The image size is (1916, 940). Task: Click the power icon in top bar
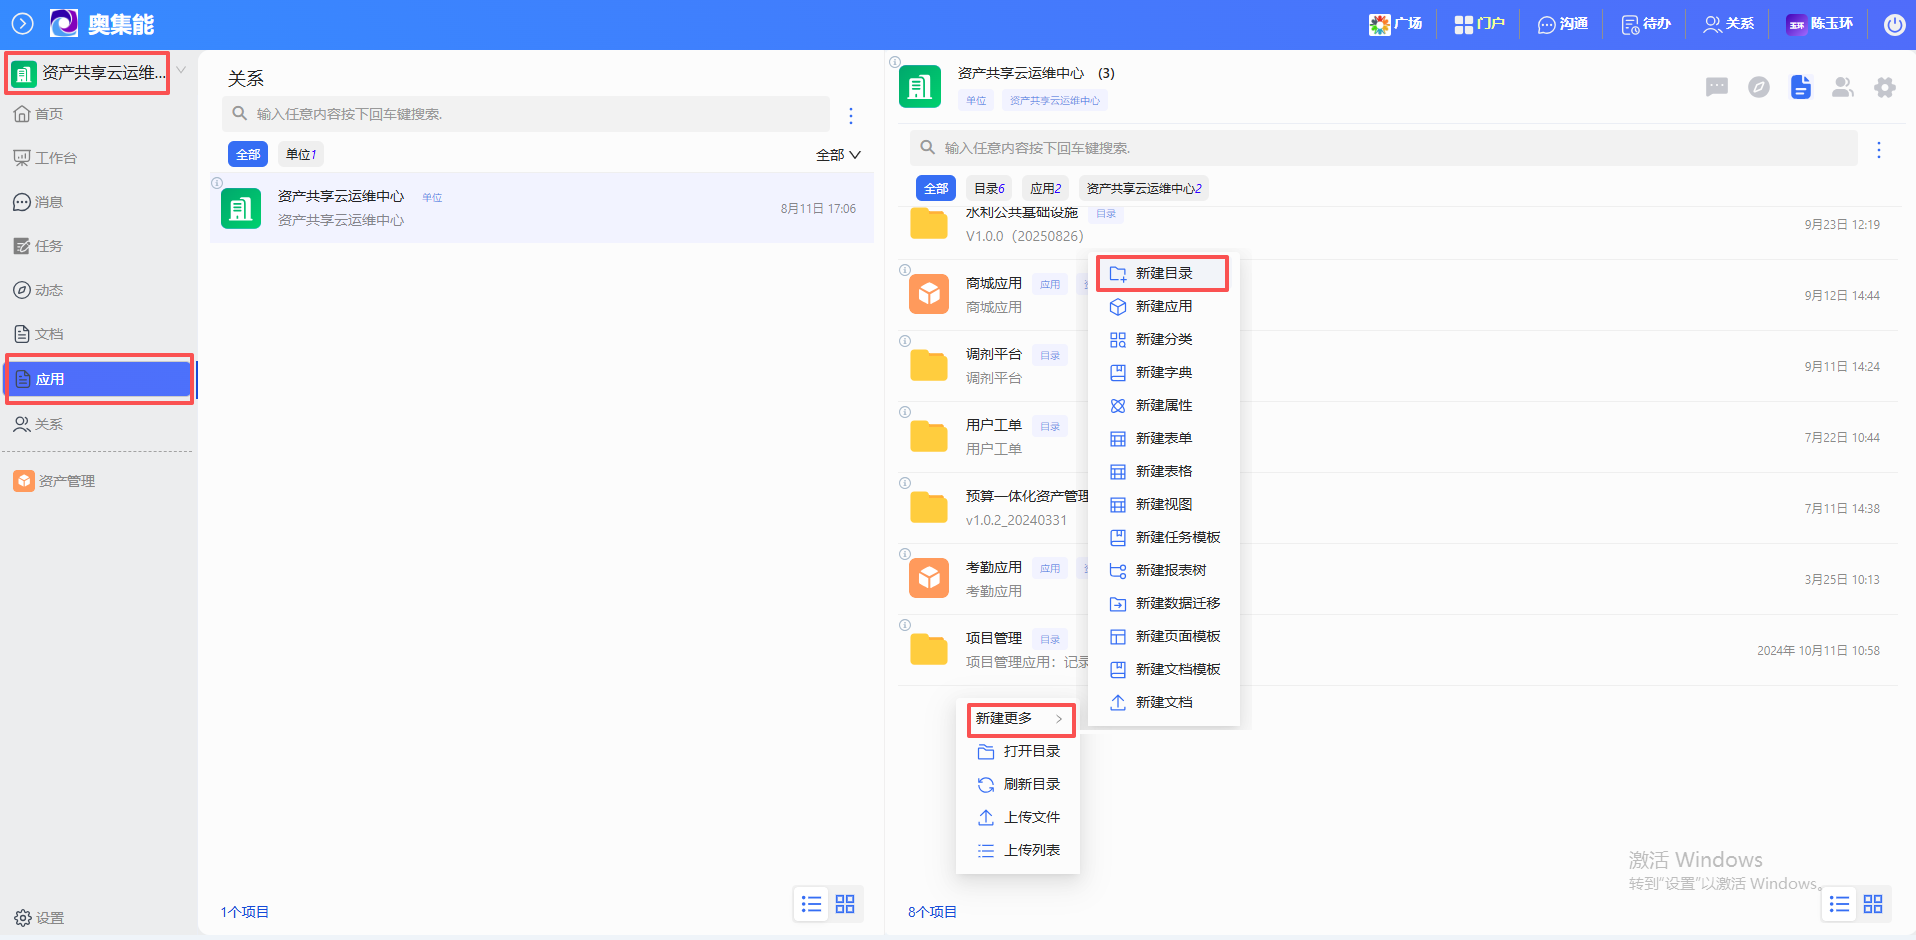pyautogui.click(x=1894, y=24)
